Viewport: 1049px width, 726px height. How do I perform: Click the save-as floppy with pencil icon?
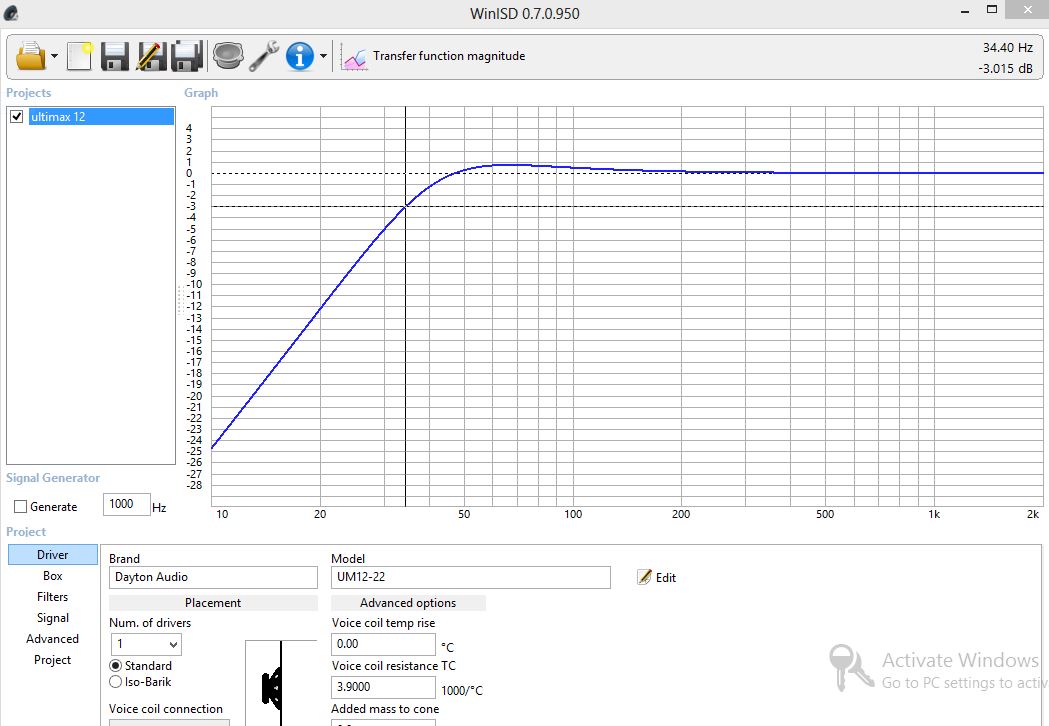[151, 56]
